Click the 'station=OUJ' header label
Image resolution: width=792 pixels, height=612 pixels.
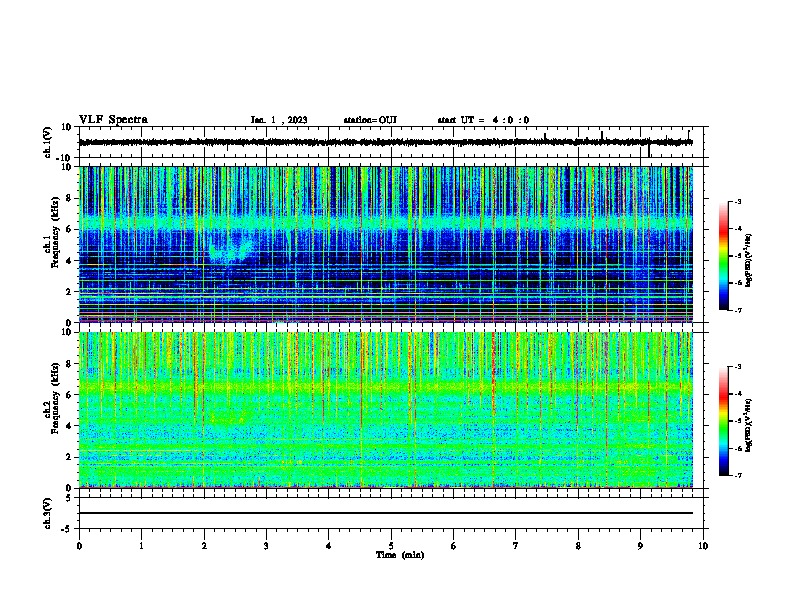370,120
